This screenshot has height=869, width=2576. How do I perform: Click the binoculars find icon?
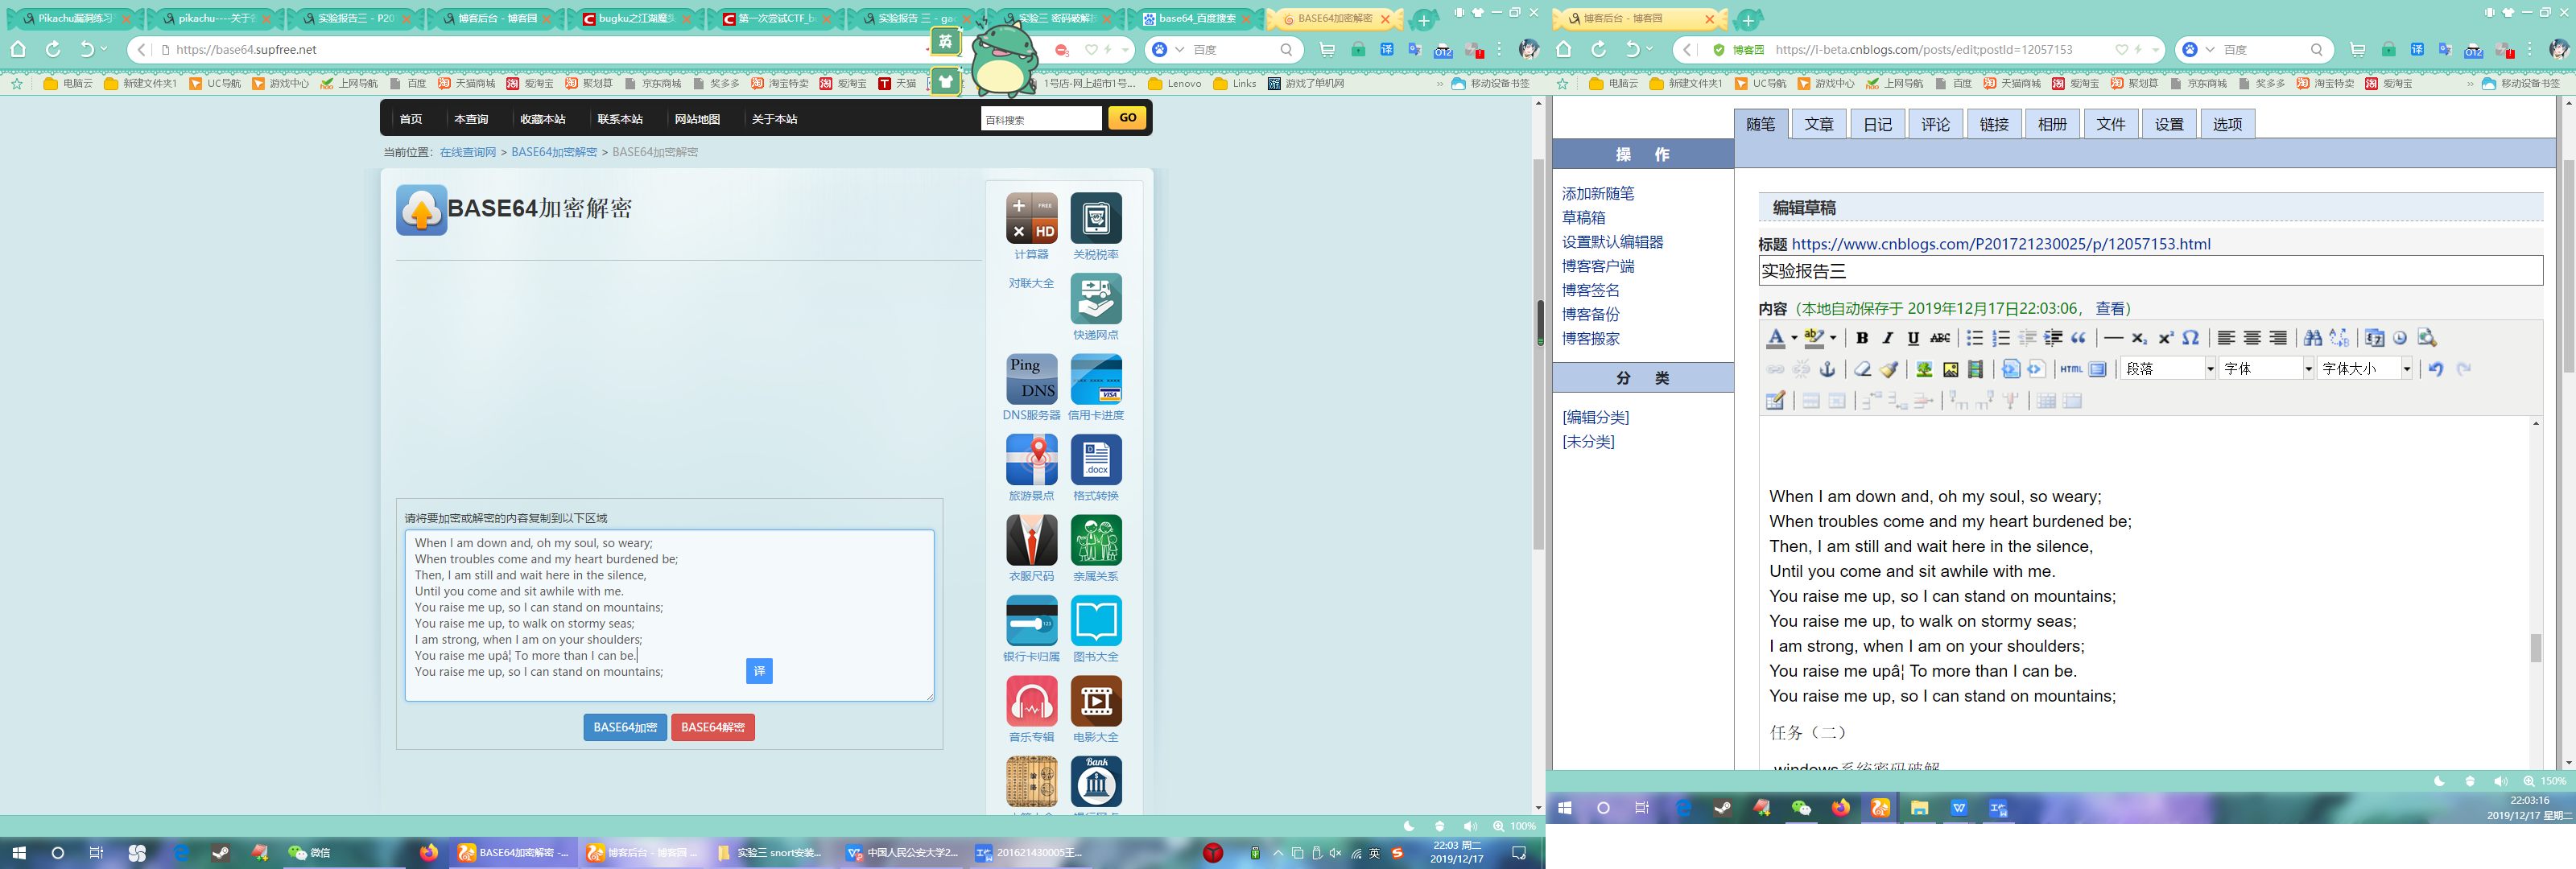click(2312, 338)
